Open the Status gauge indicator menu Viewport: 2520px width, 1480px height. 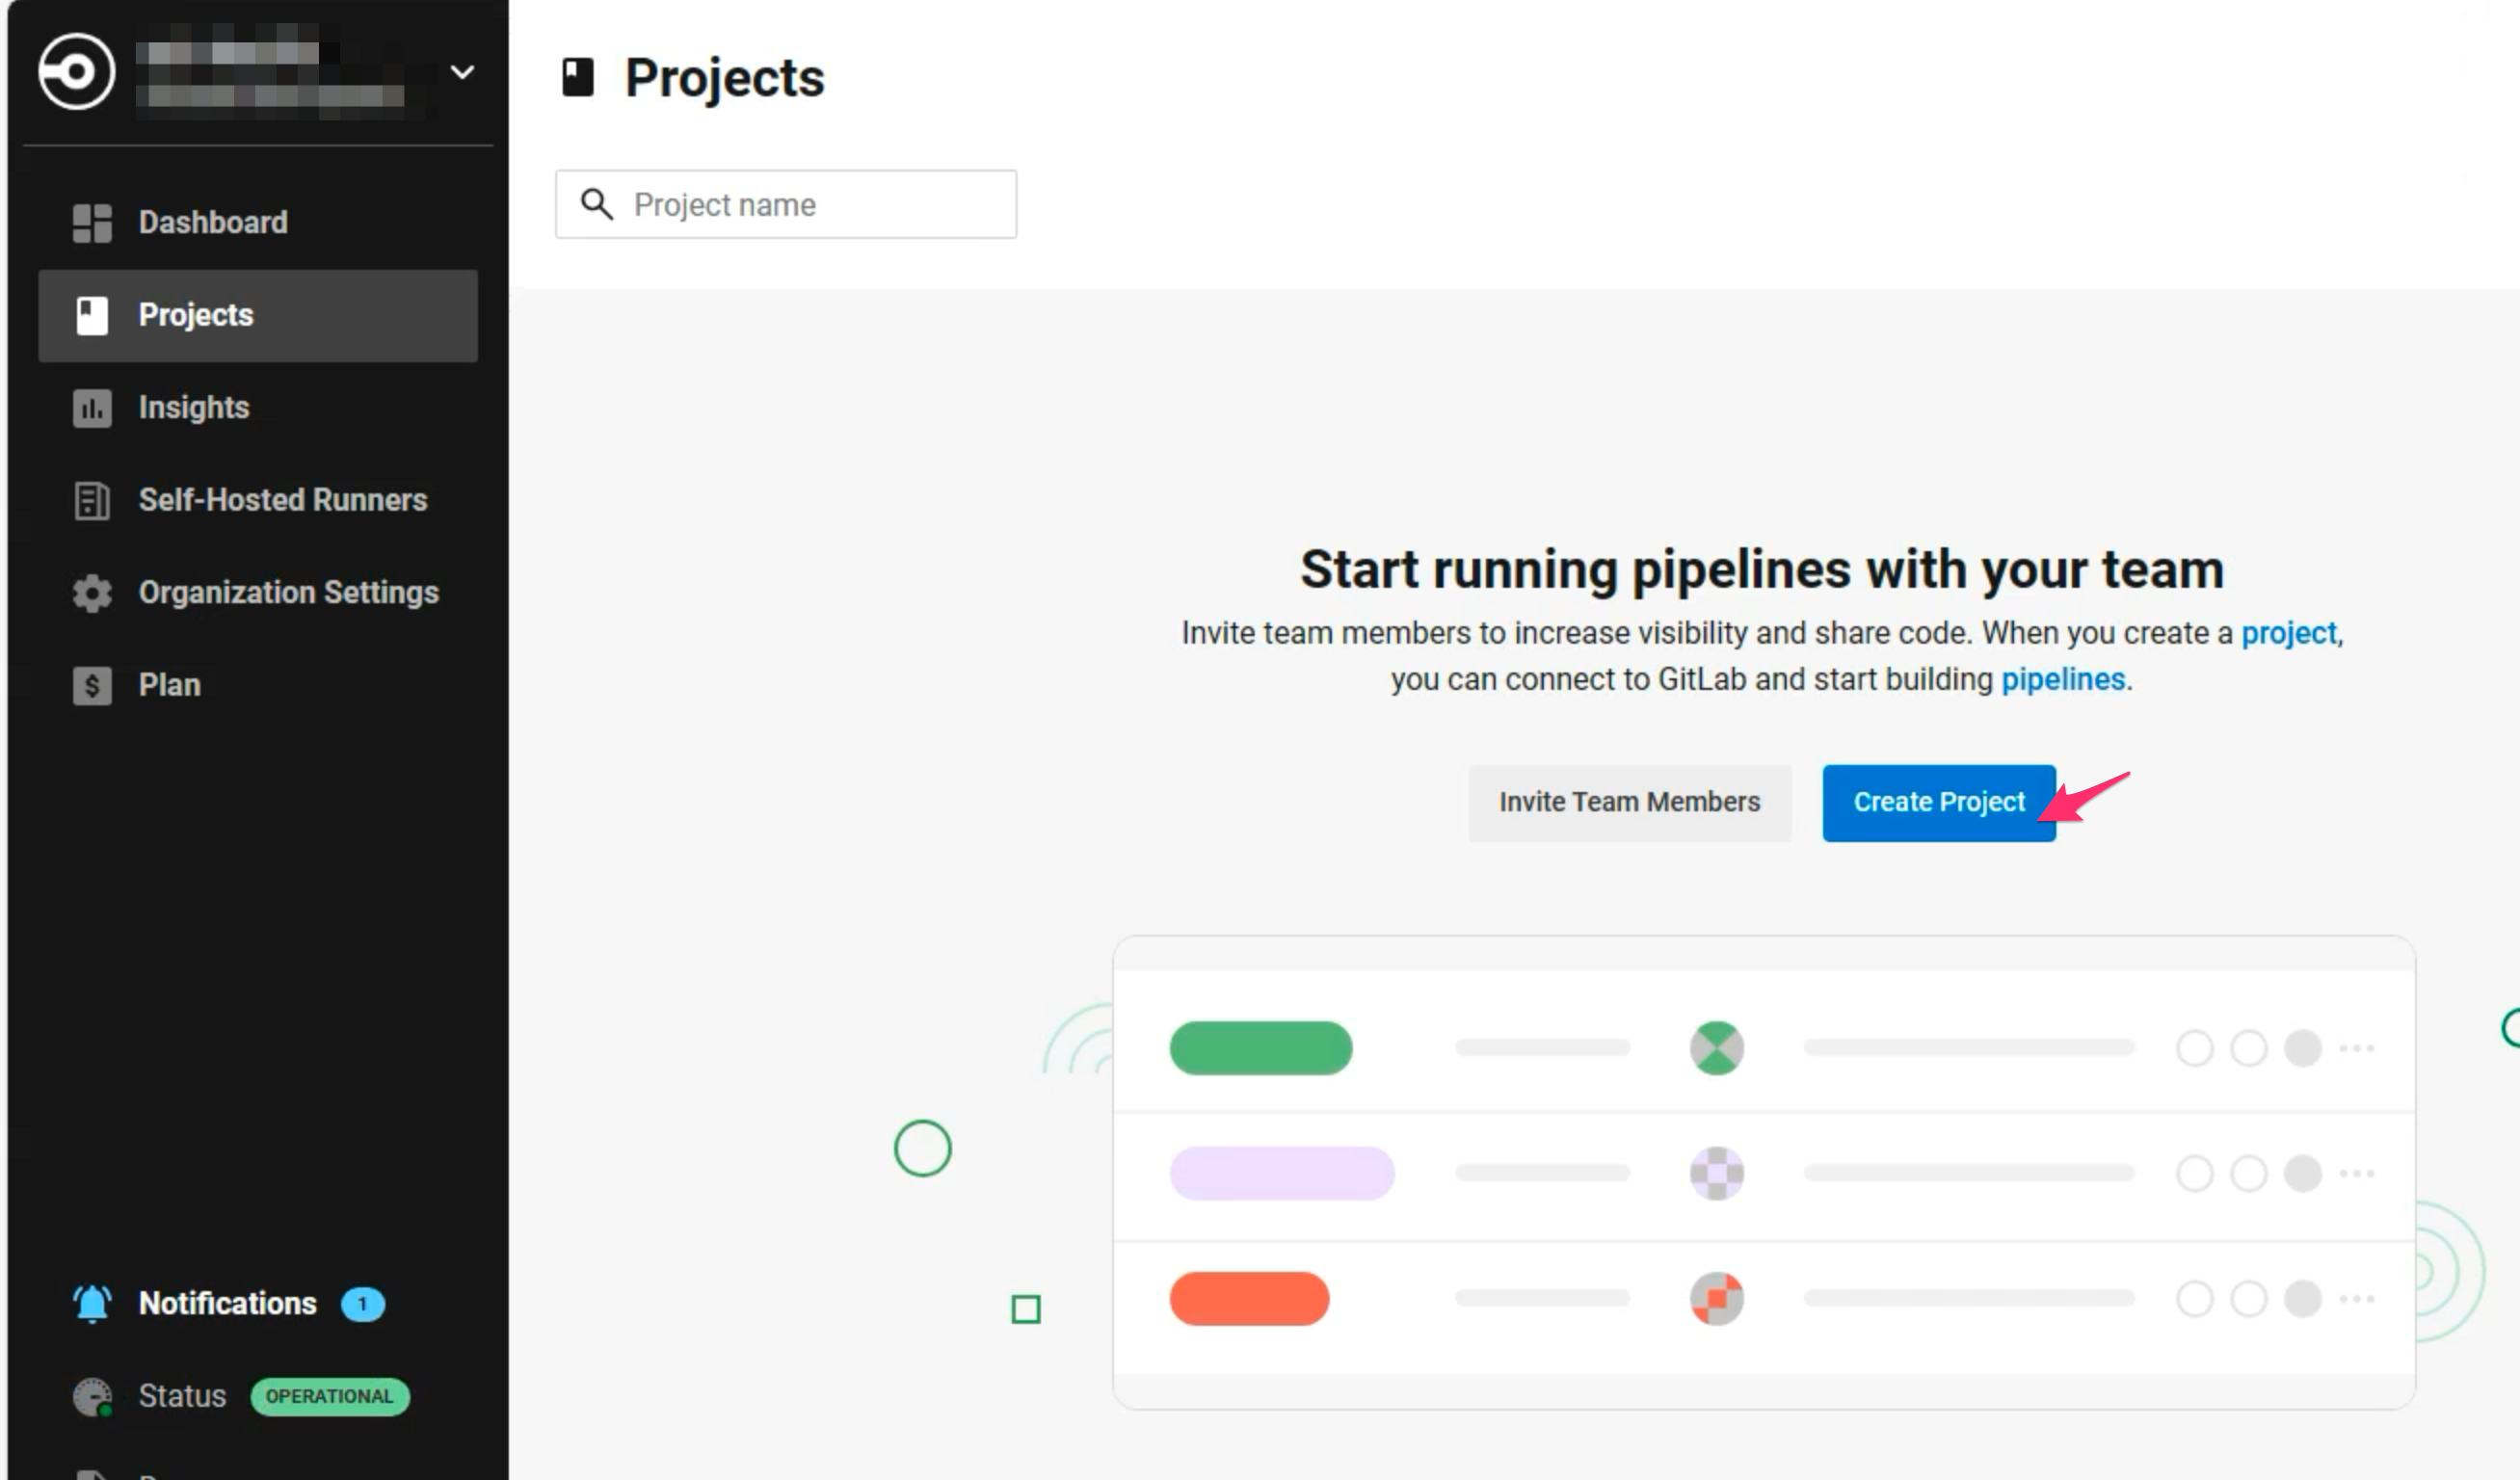tap(91, 1396)
